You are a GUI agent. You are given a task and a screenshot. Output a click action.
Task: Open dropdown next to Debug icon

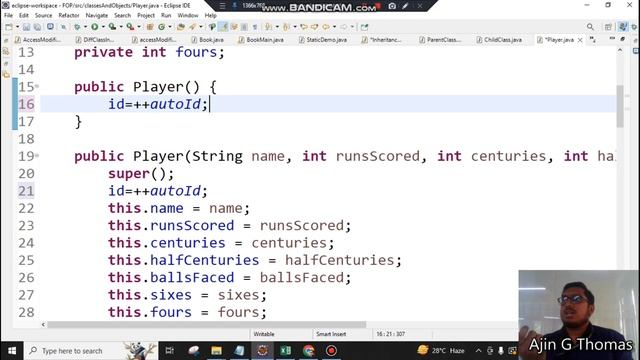click(x=85, y=27)
